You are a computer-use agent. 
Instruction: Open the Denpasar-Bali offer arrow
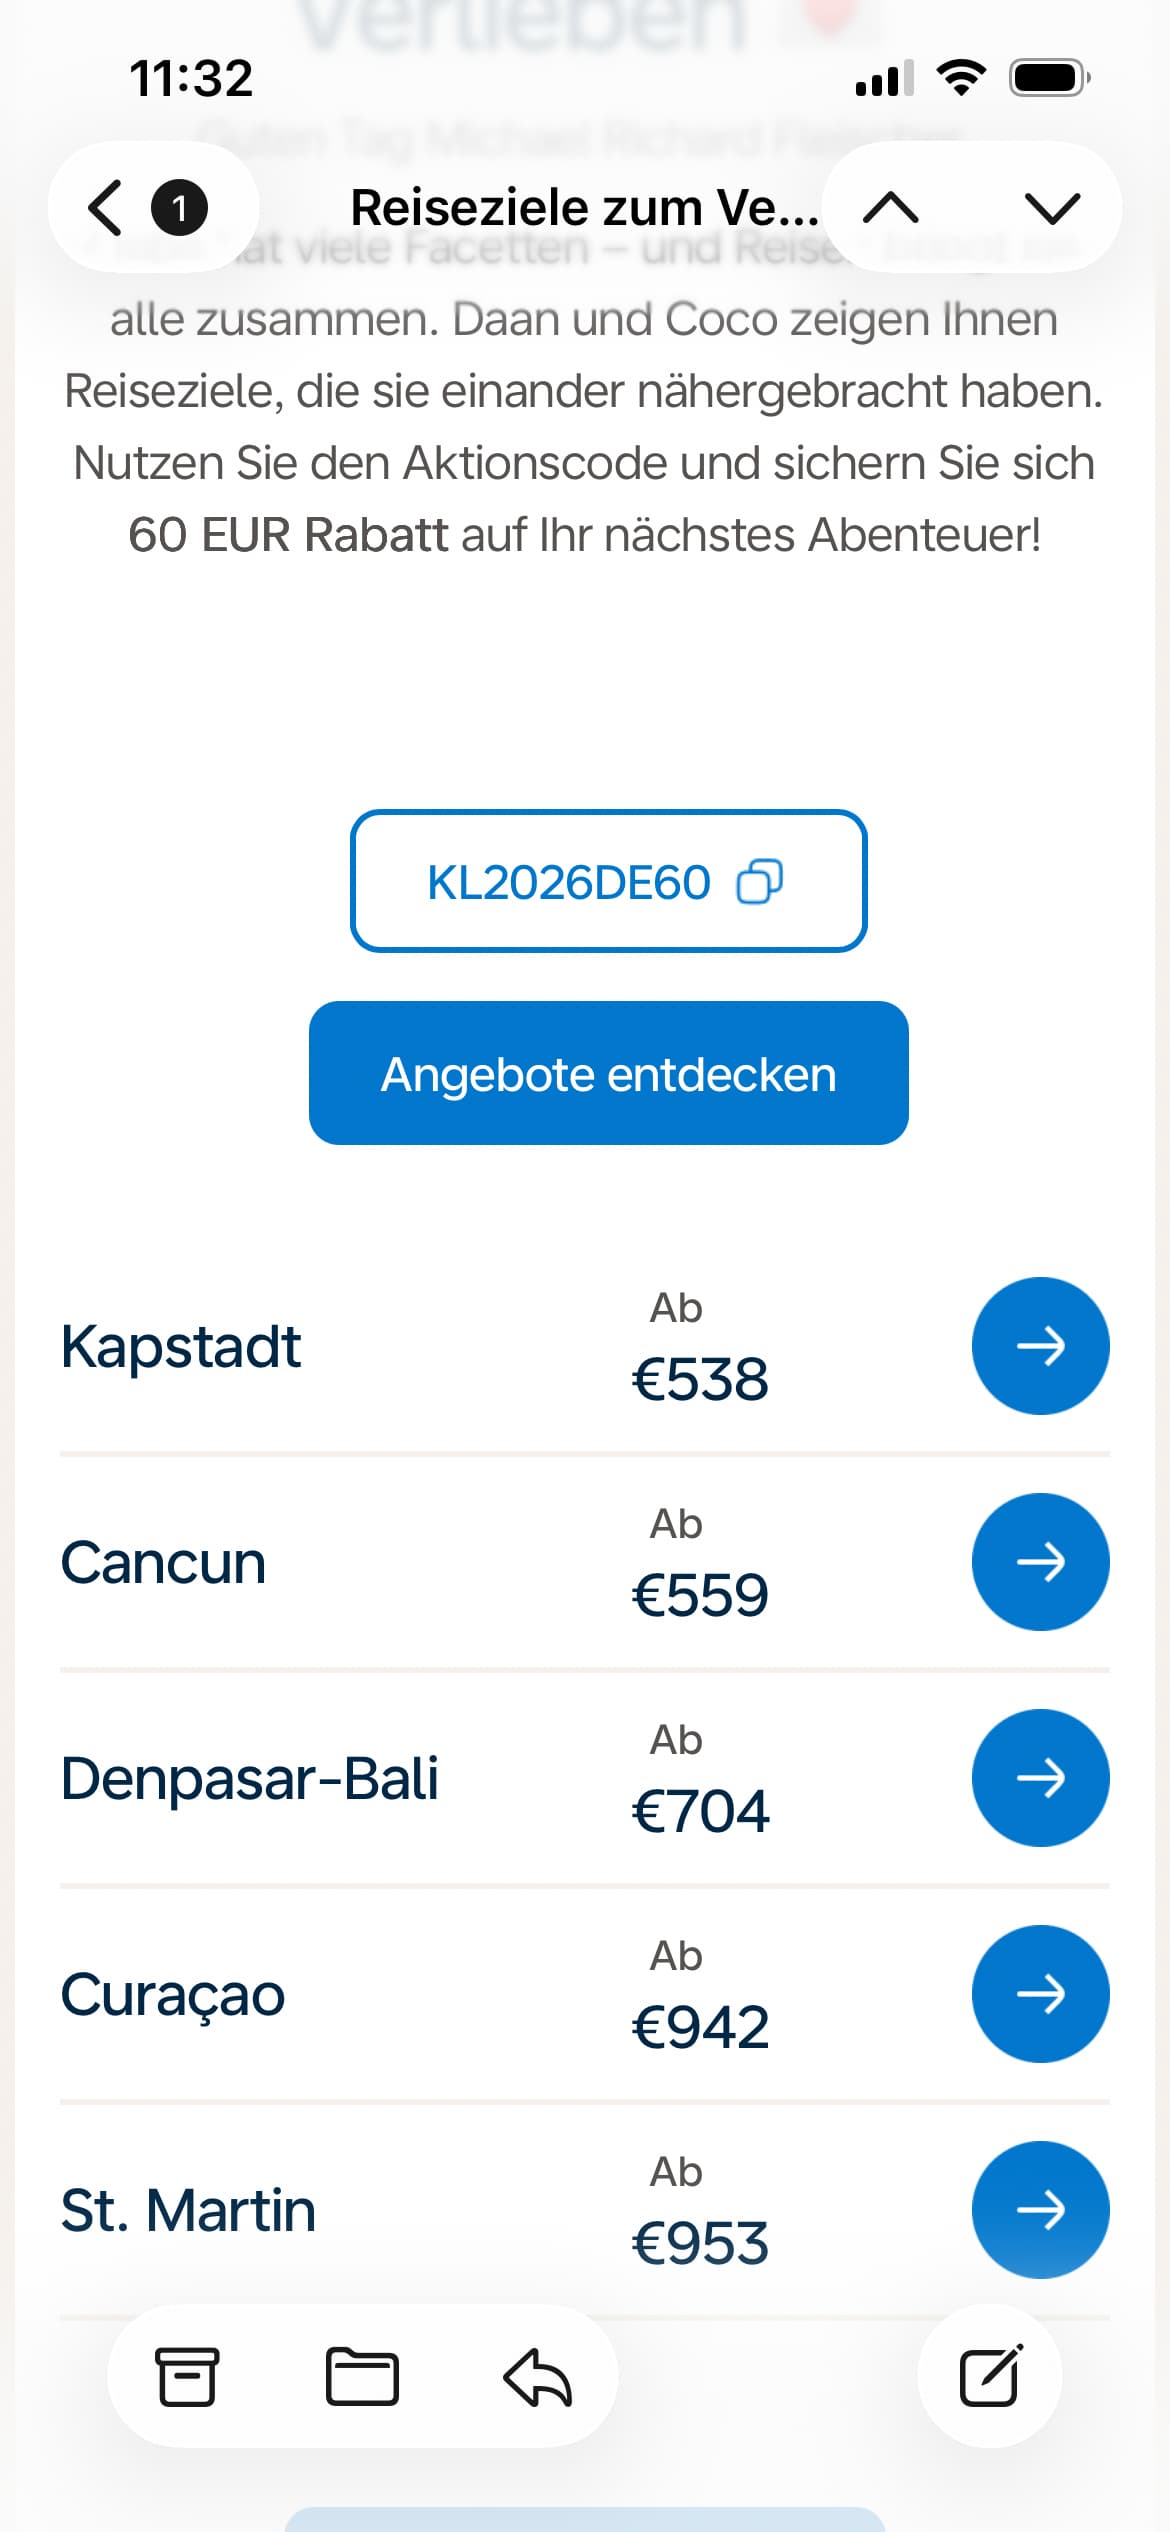point(1040,1778)
